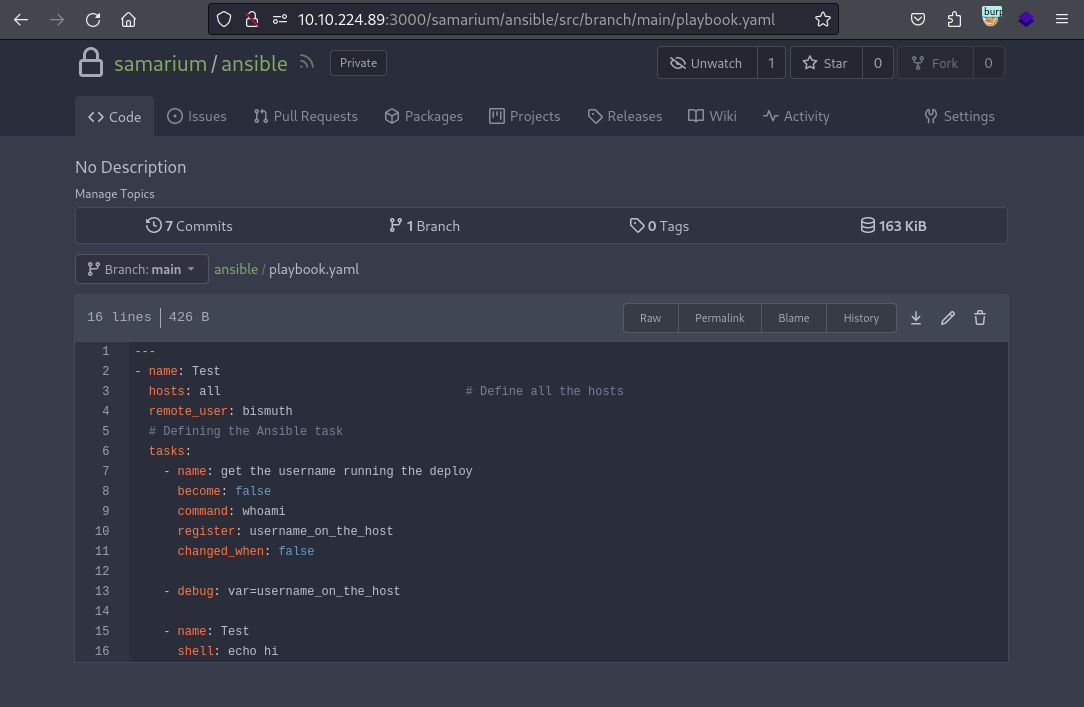Viewport: 1084px width, 707px height.
Task: Click the text 'shell: echo hi'
Action: point(228,651)
